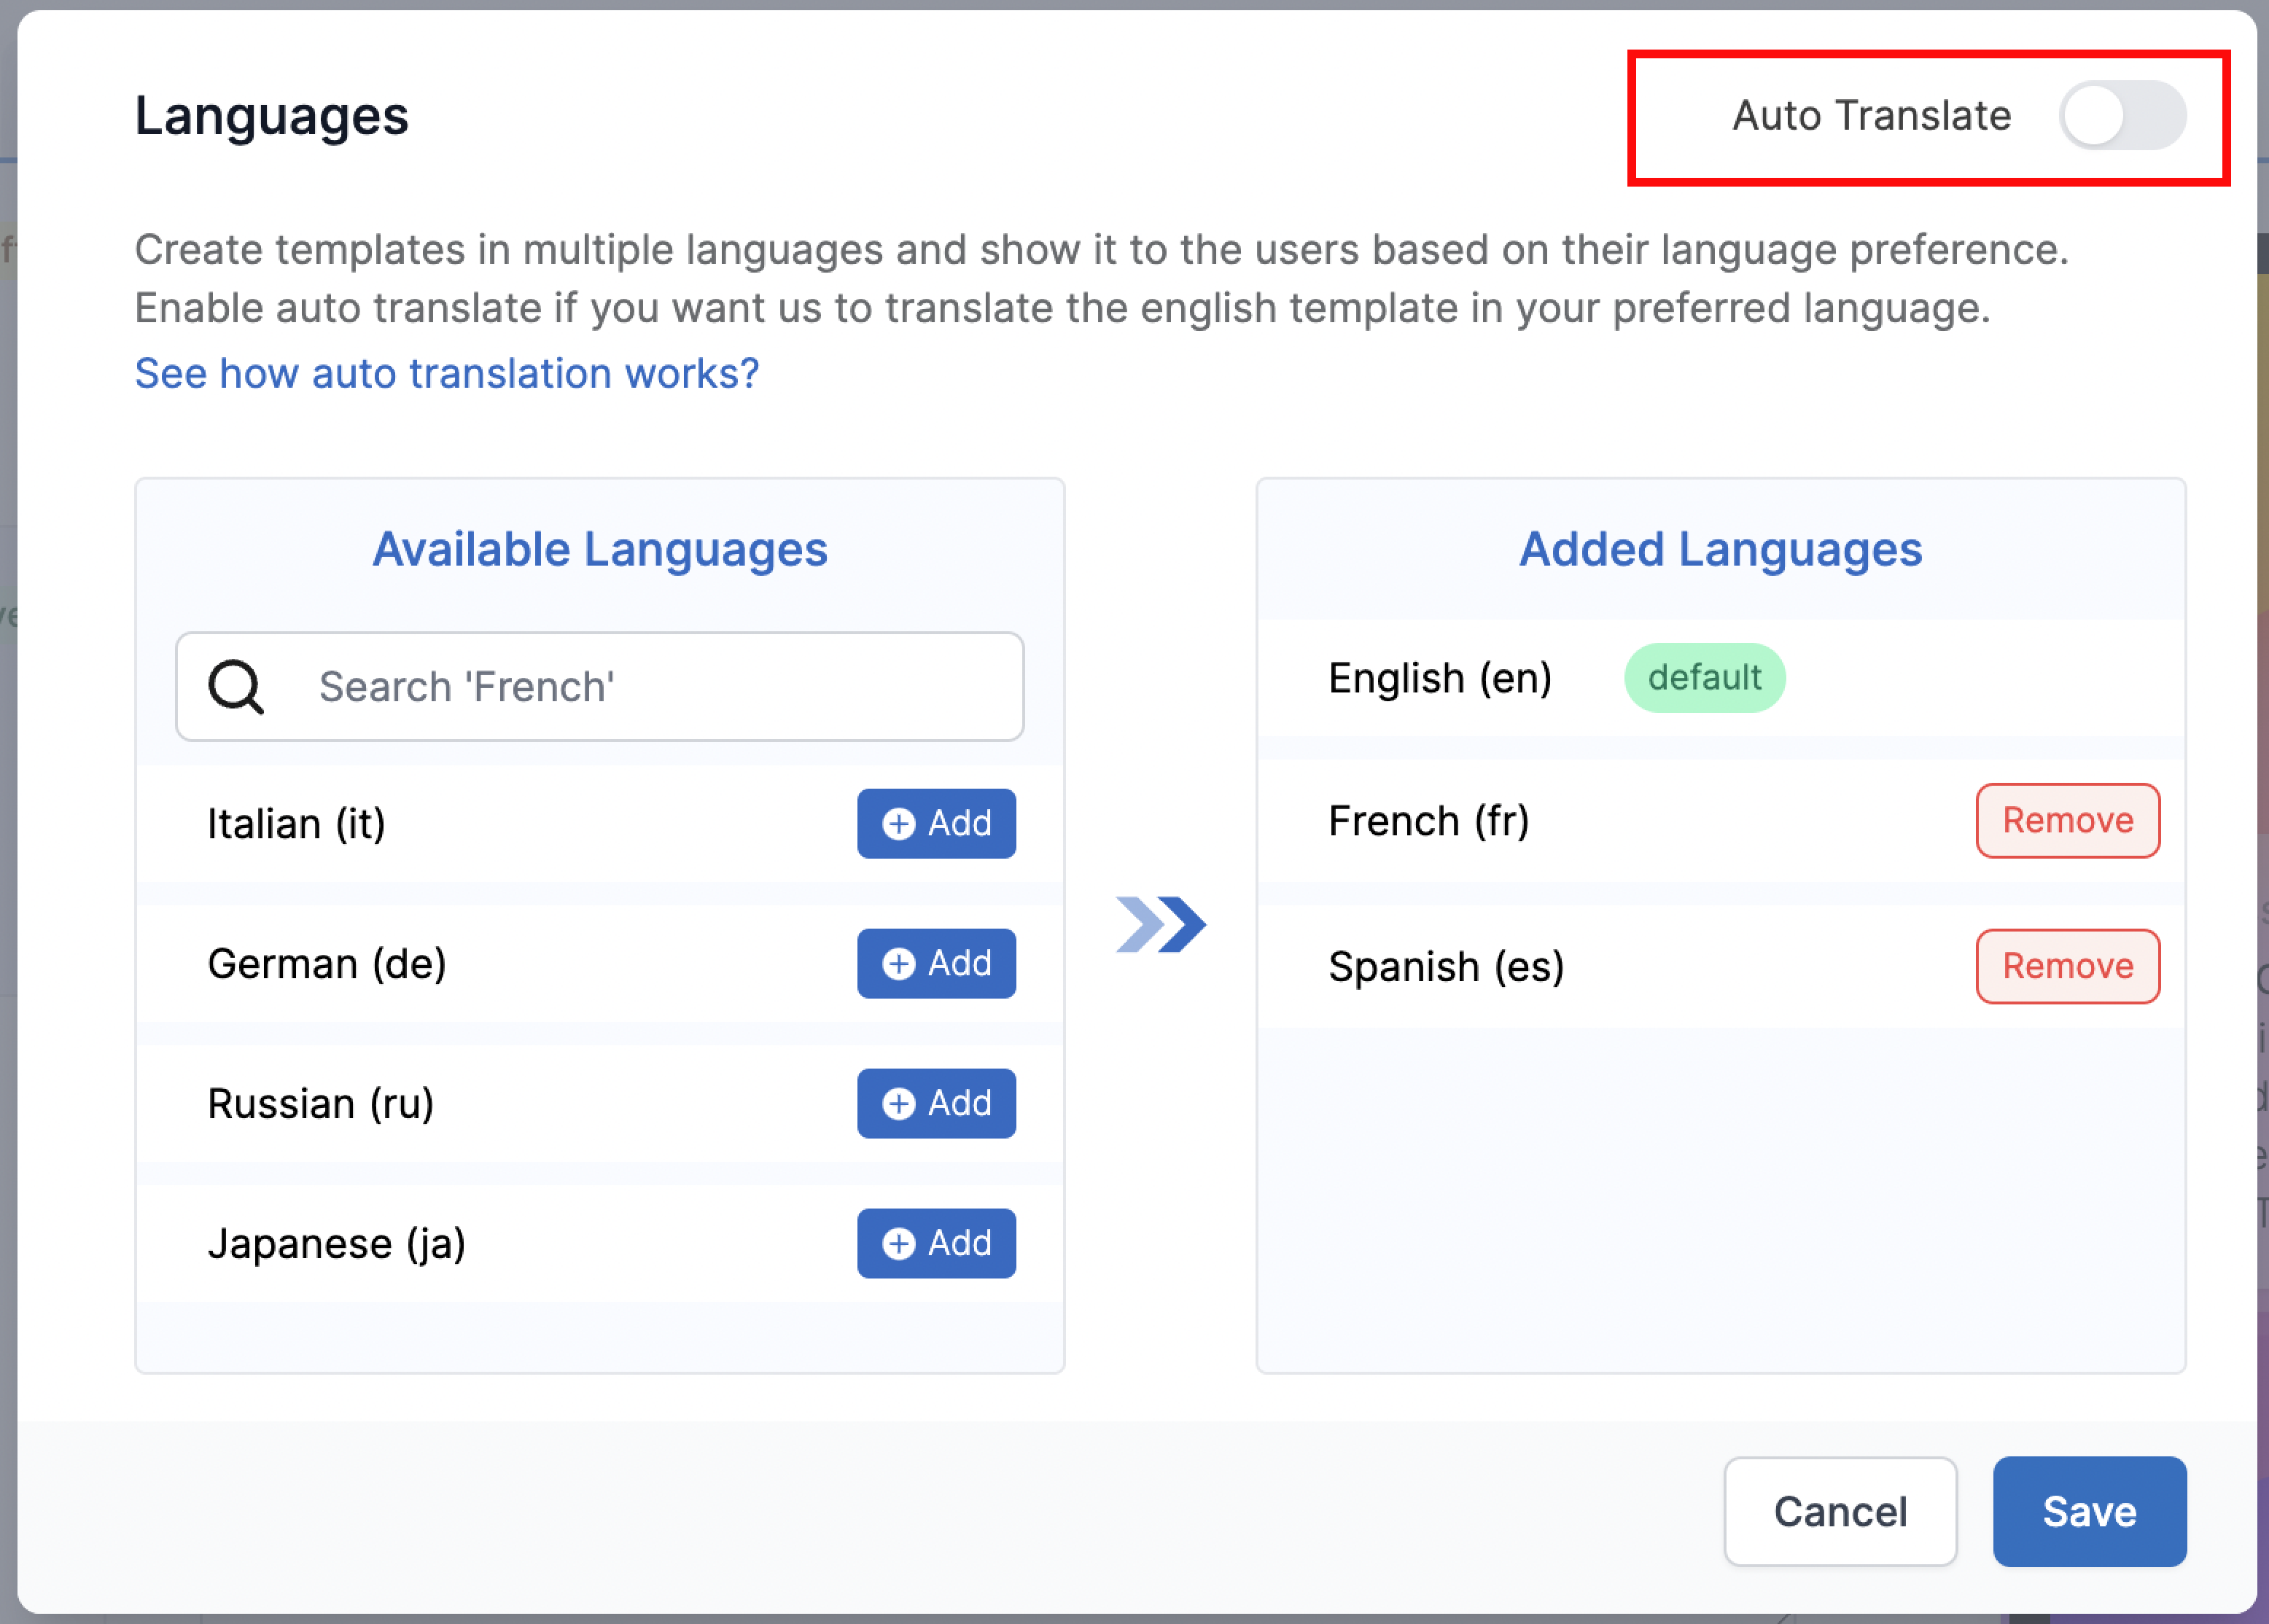Save the language settings

pos(2088,1512)
